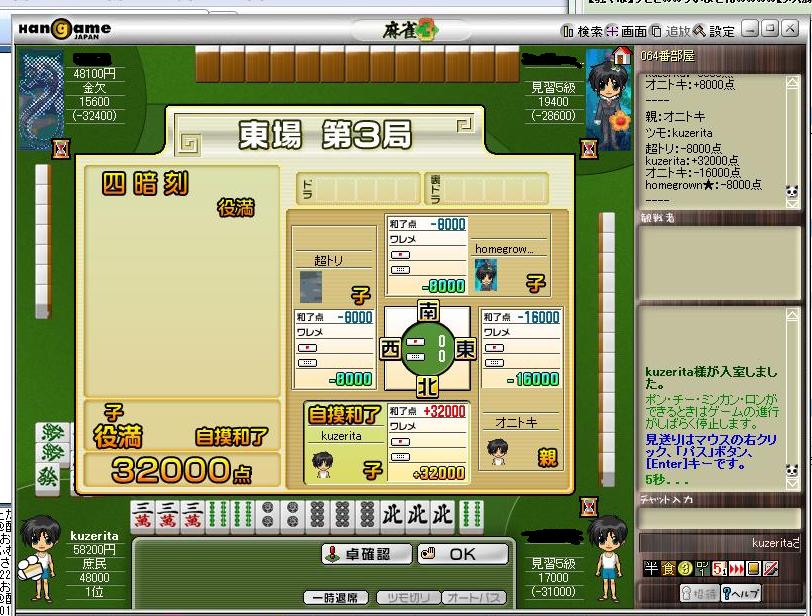
Task: Click the red triple-arrow speed icon
Action: pyautogui.click(x=736, y=568)
